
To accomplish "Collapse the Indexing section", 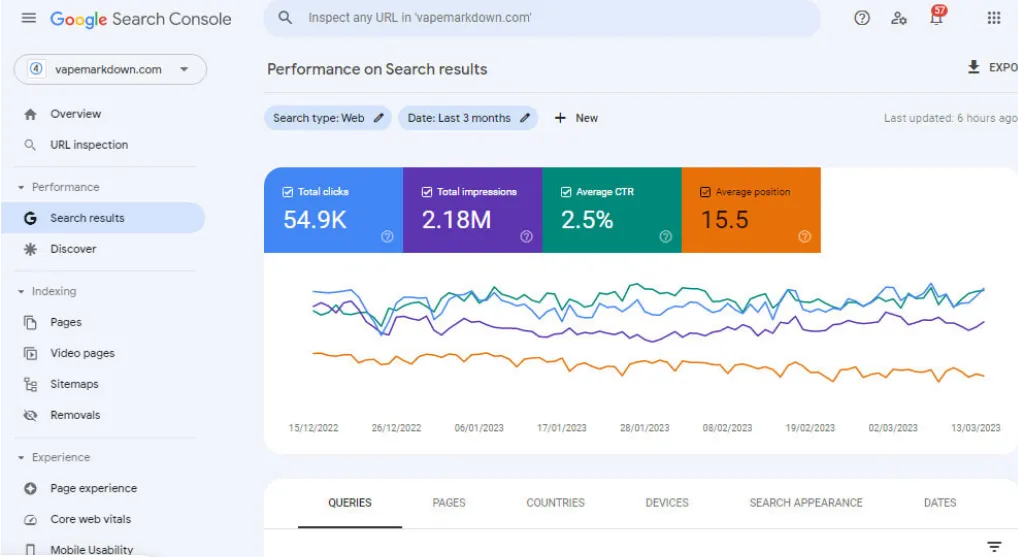I will pyautogui.click(x=21, y=291).
